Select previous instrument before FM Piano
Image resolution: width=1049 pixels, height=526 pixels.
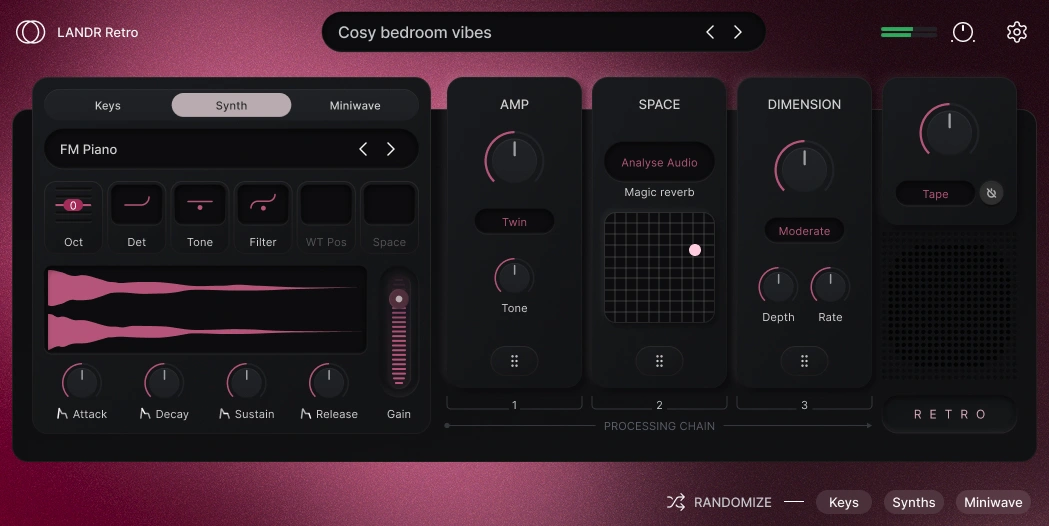pos(363,149)
